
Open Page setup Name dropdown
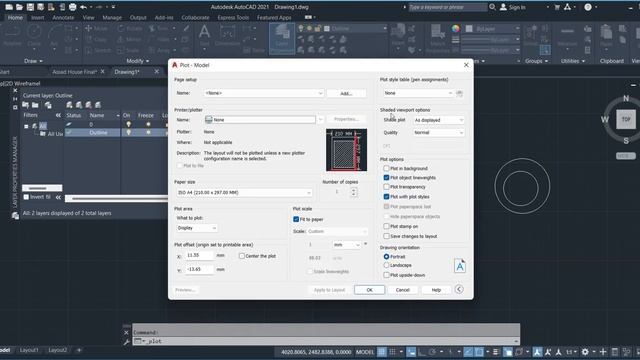coord(264,93)
